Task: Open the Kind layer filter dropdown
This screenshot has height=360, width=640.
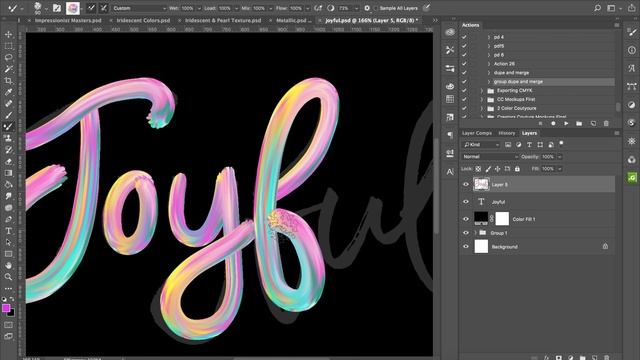Action: [481, 144]
